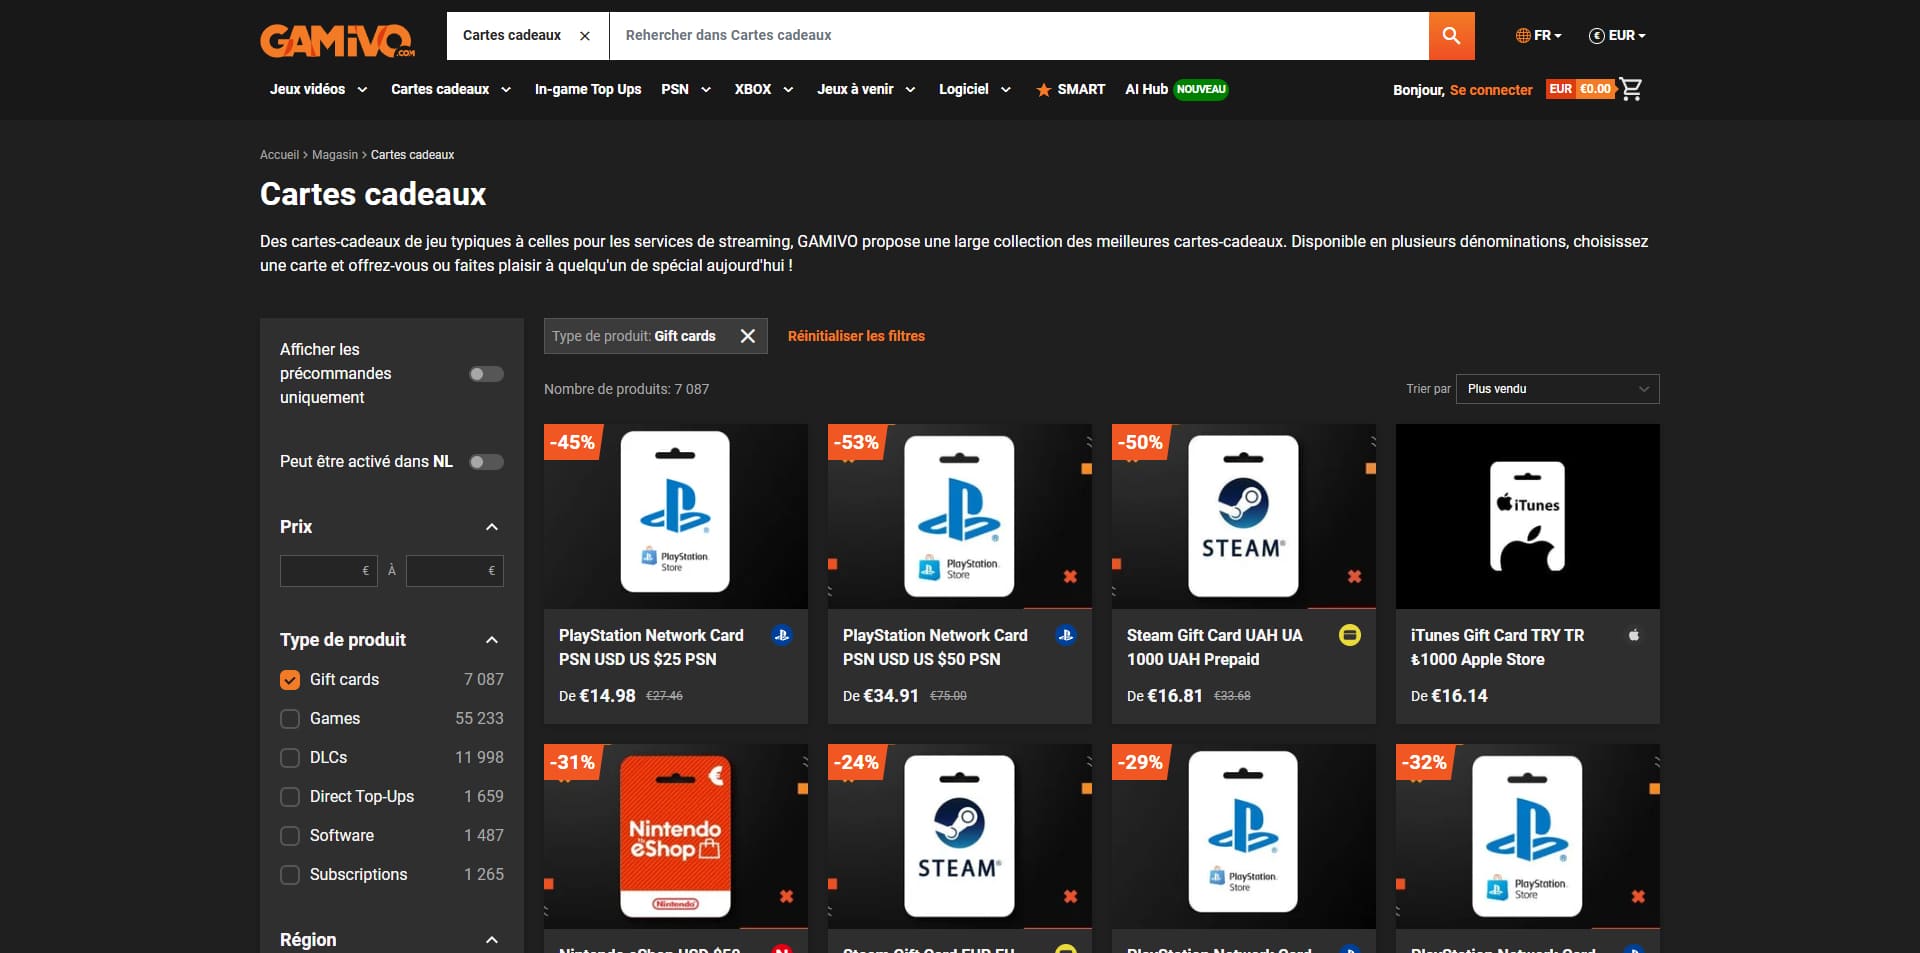Open the Jeux à venir menu
This screenshot has width=1920, height=953.
coord(866,89)
